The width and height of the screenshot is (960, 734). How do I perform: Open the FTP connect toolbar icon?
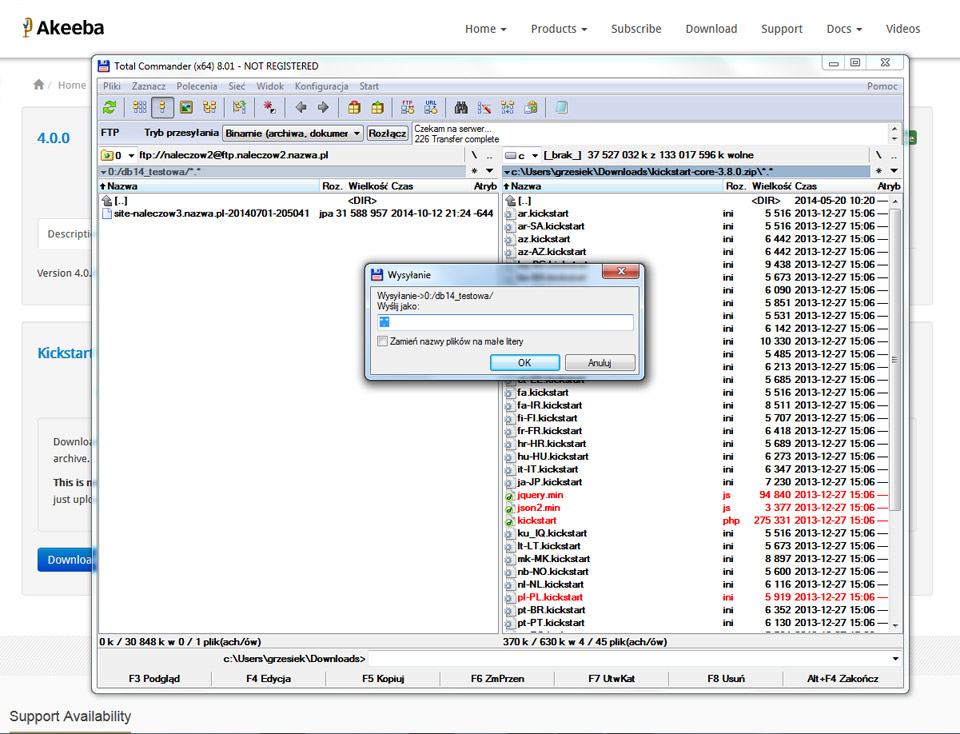pos(407,108)
